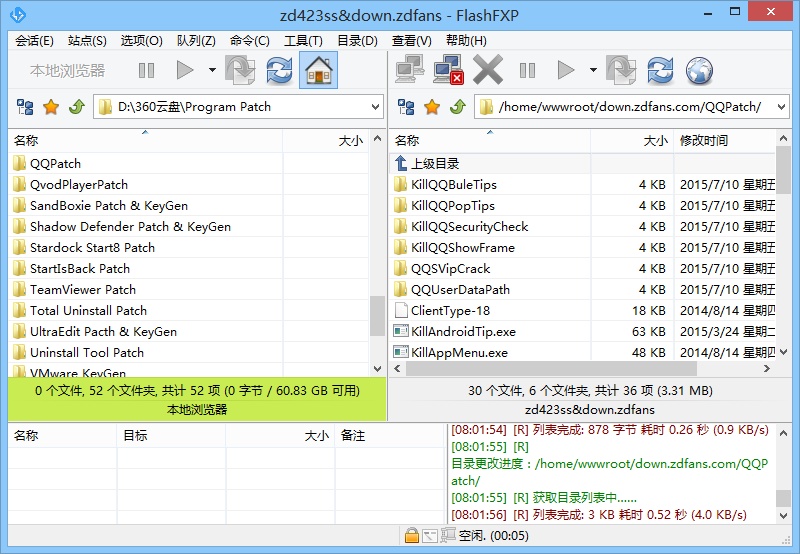Viewport: 800px width, 554px height.
Task: Click the remote folder tree icon
Action: point(406,107)
